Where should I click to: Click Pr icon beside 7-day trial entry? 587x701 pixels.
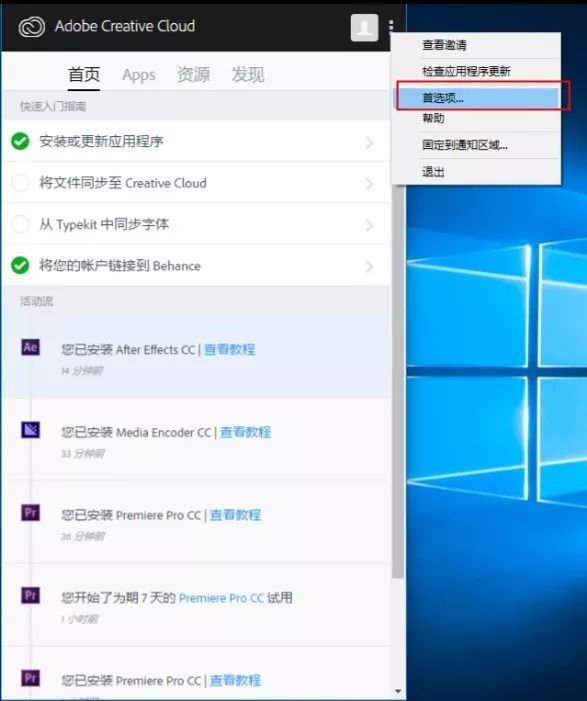click(30, 595)
